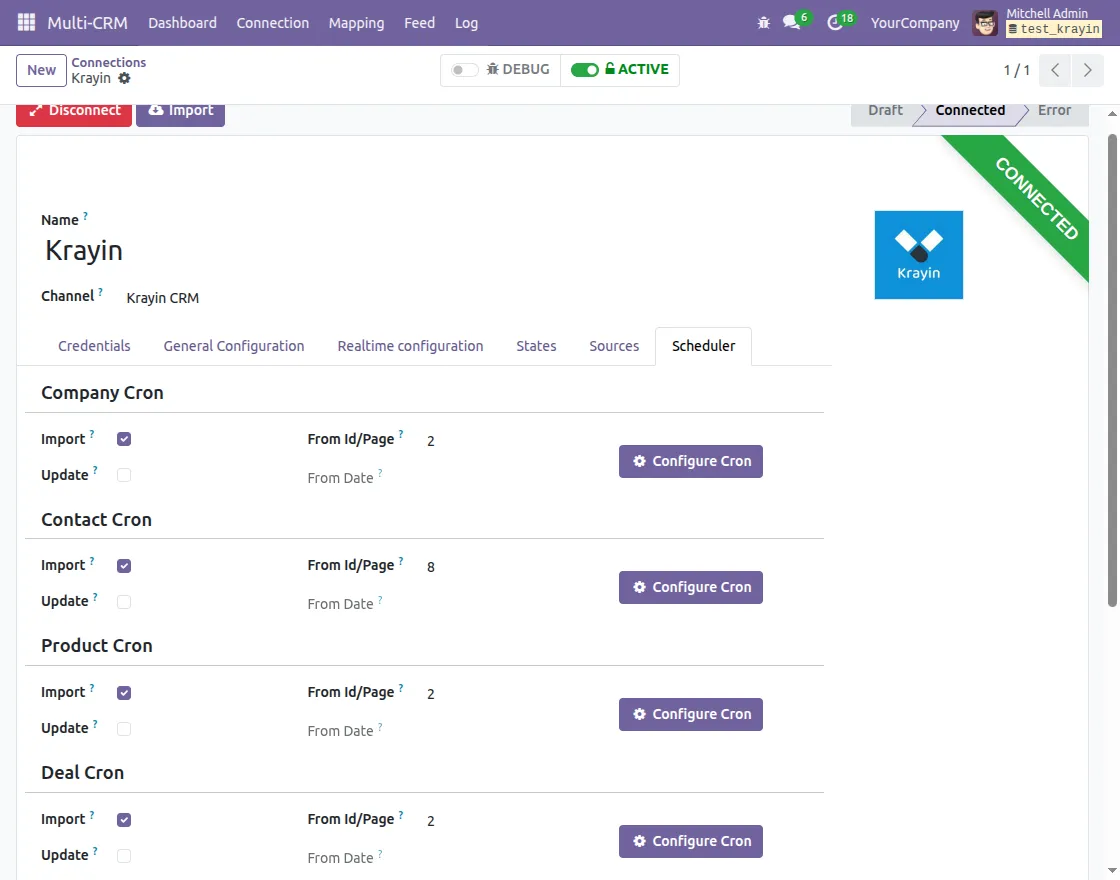This screenshot has width=1120, height=880.
Task: Open the Dashboard menu
Action: 182,23
